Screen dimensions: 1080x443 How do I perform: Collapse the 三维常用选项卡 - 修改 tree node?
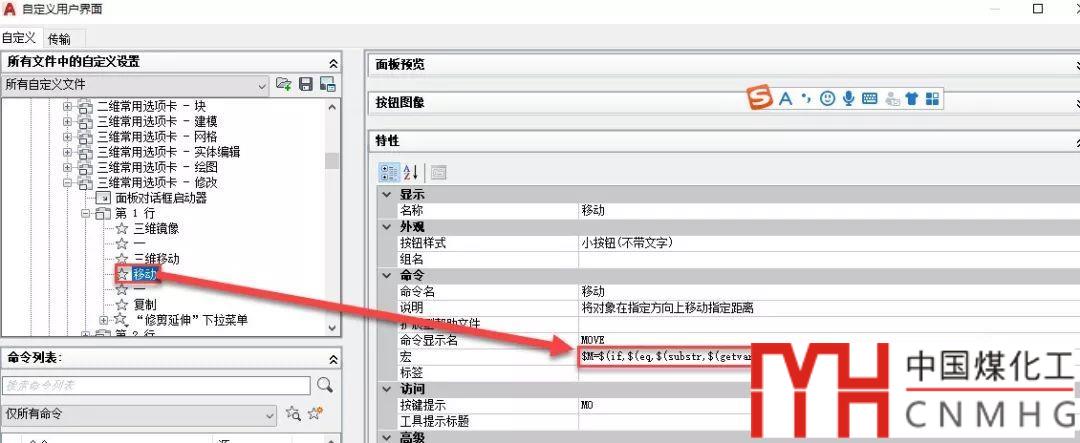[x=68, y=183]
